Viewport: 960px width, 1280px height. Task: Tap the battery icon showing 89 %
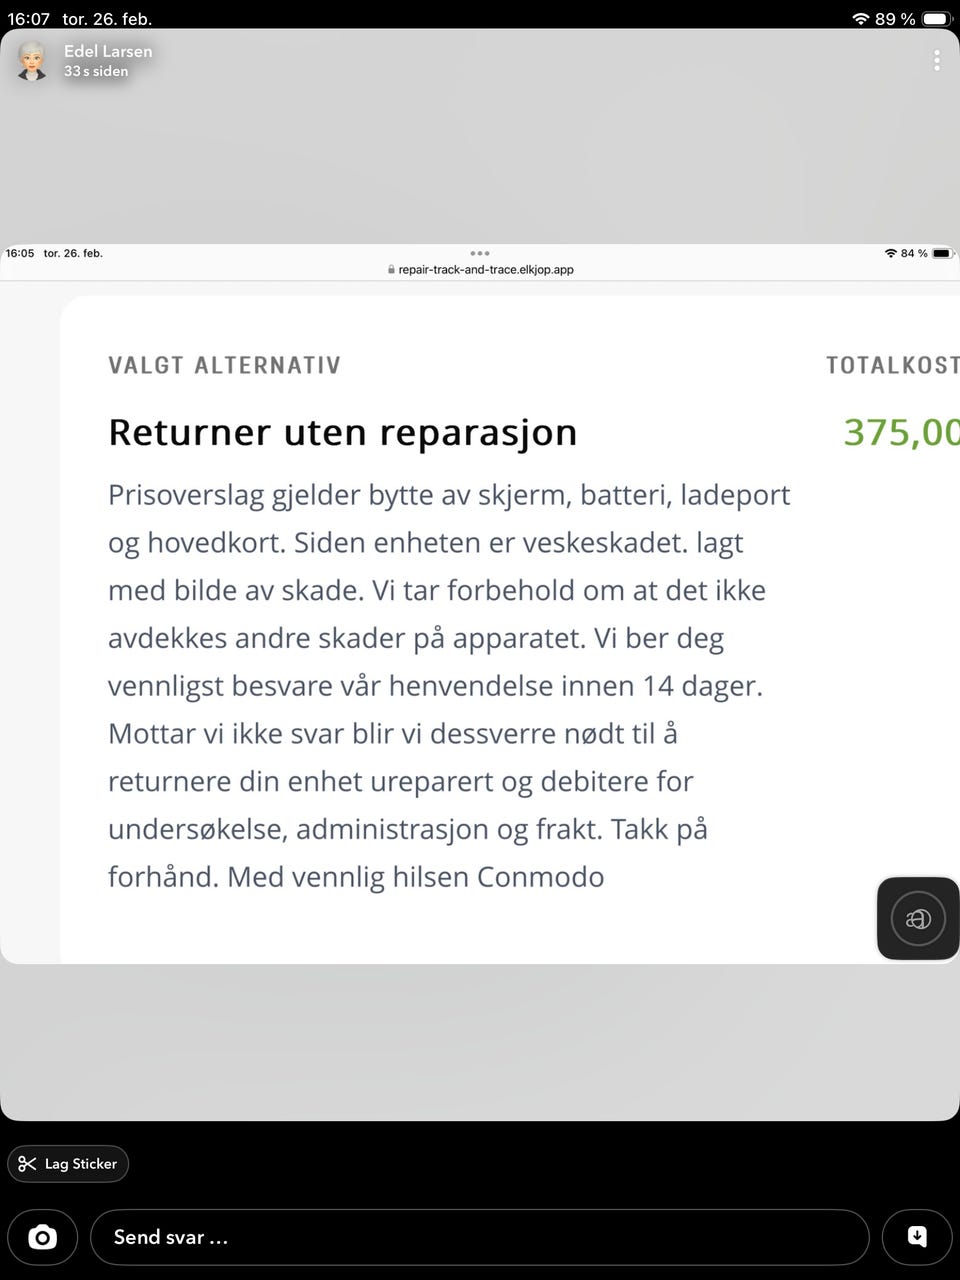coord(937,19)
